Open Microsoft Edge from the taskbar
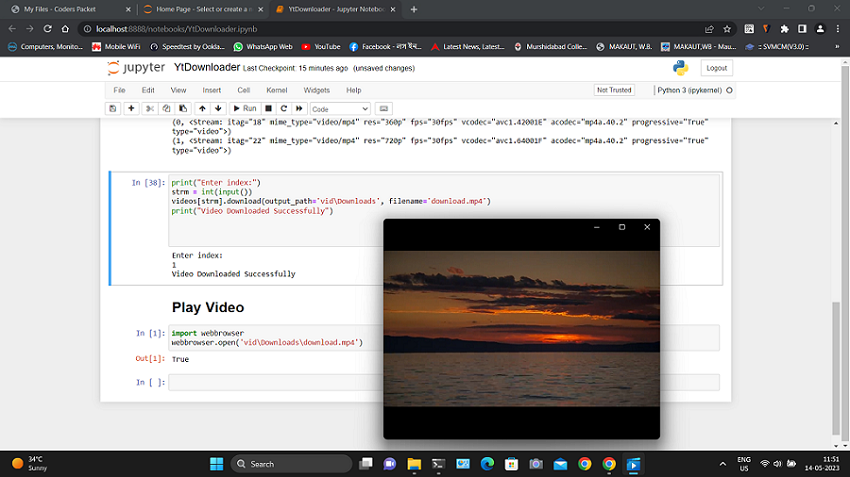The image size is (850, 477). [487, 464]
